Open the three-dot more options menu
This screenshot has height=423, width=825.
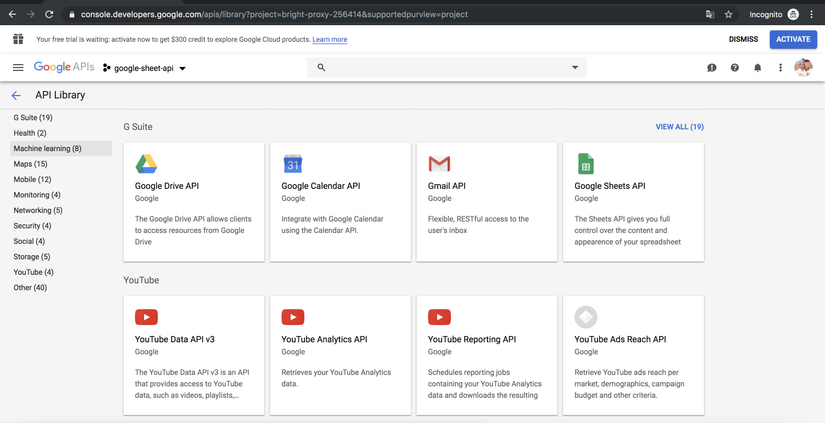(x=780, y=68)
